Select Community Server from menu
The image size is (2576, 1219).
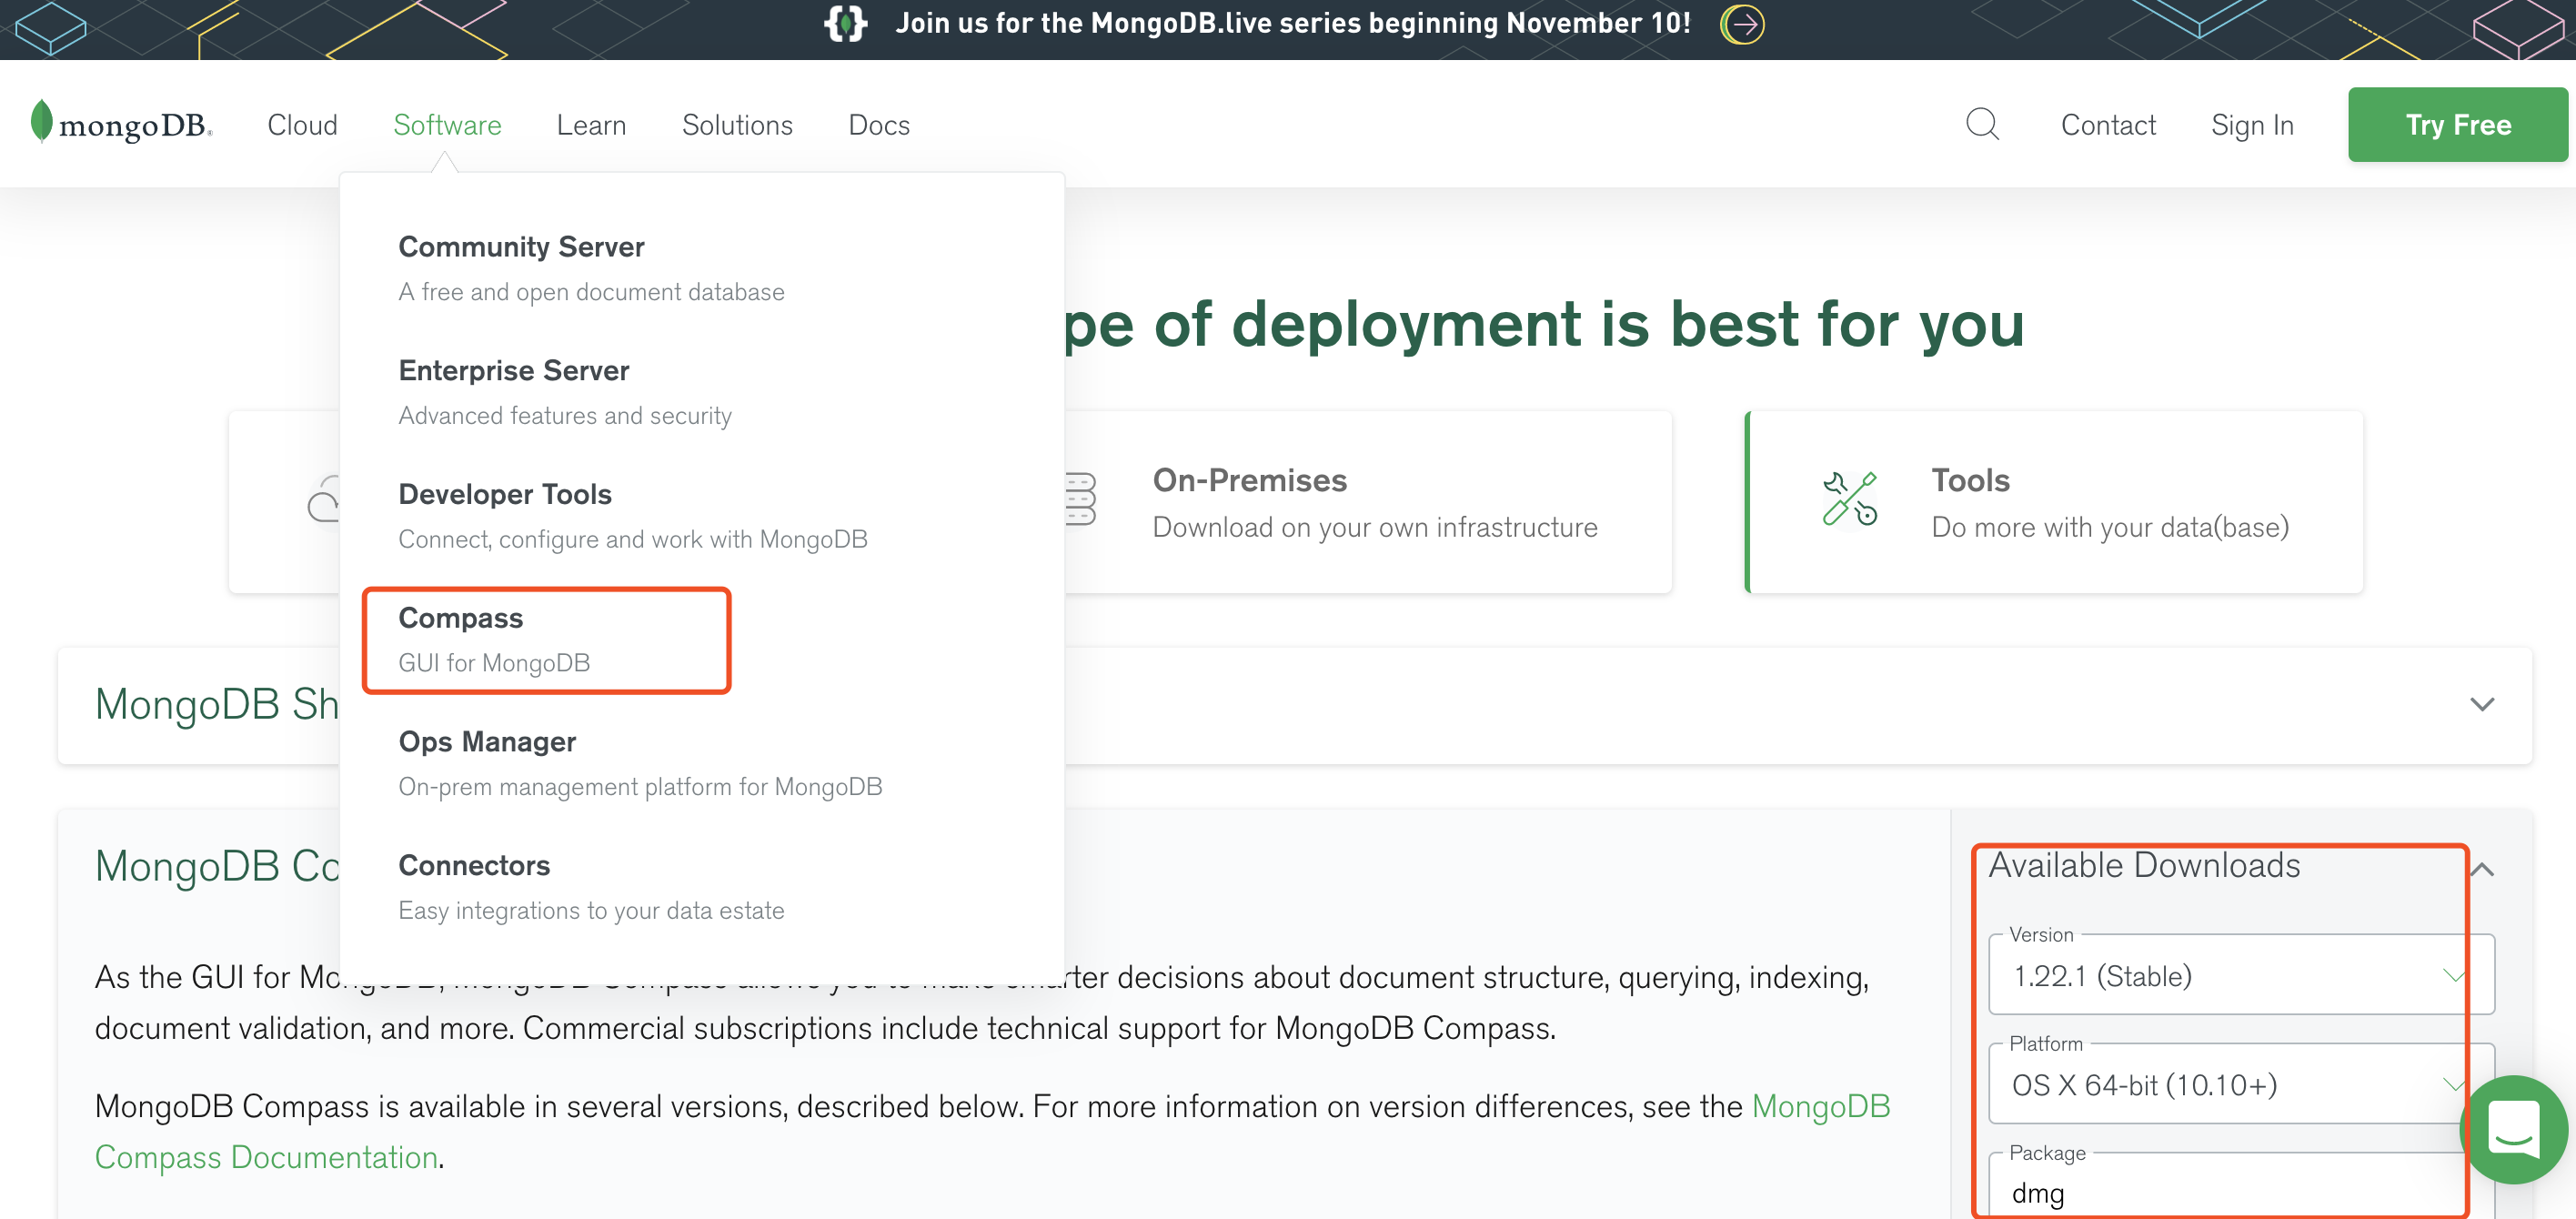click(x=591, y=268)
